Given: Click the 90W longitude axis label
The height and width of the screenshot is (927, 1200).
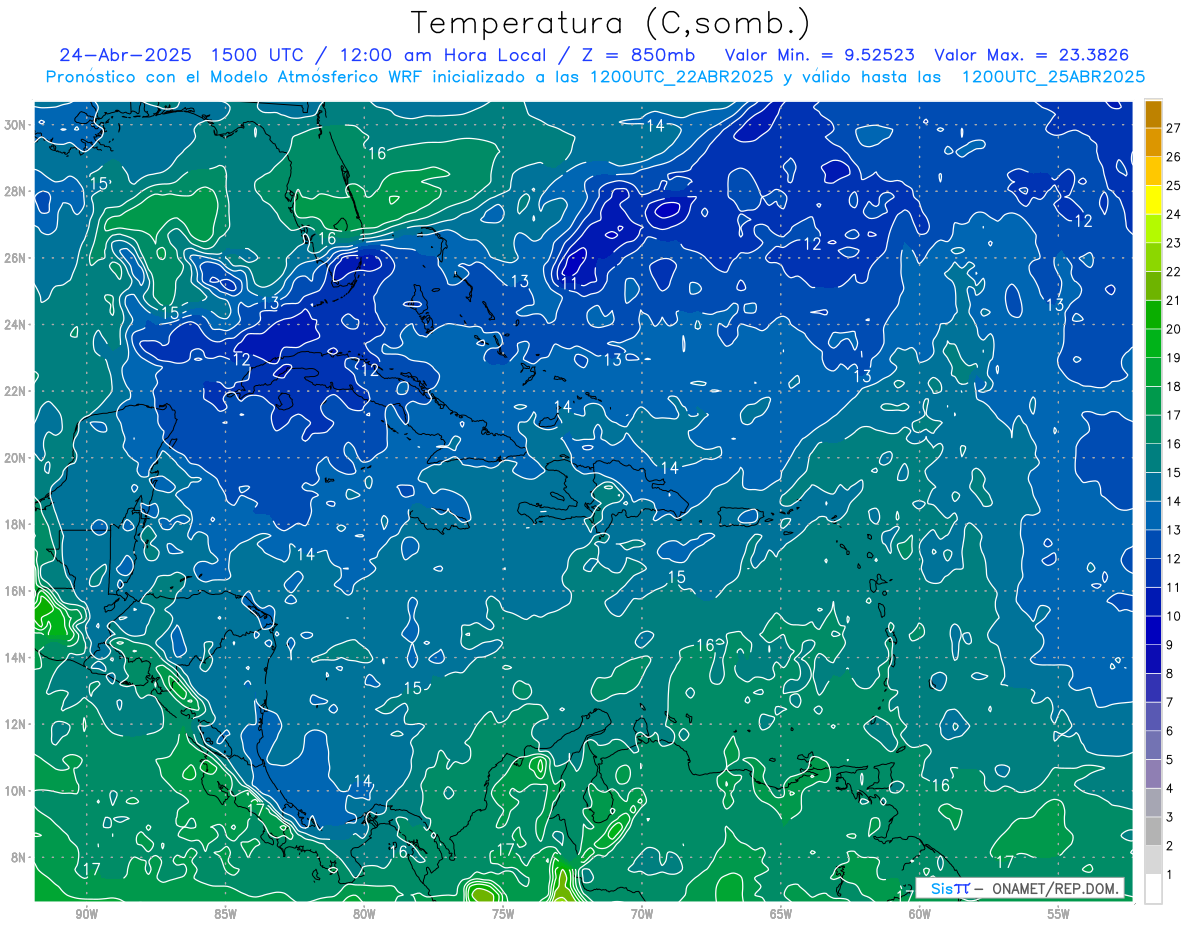Looking at the screenshot, I should (86, 914).
